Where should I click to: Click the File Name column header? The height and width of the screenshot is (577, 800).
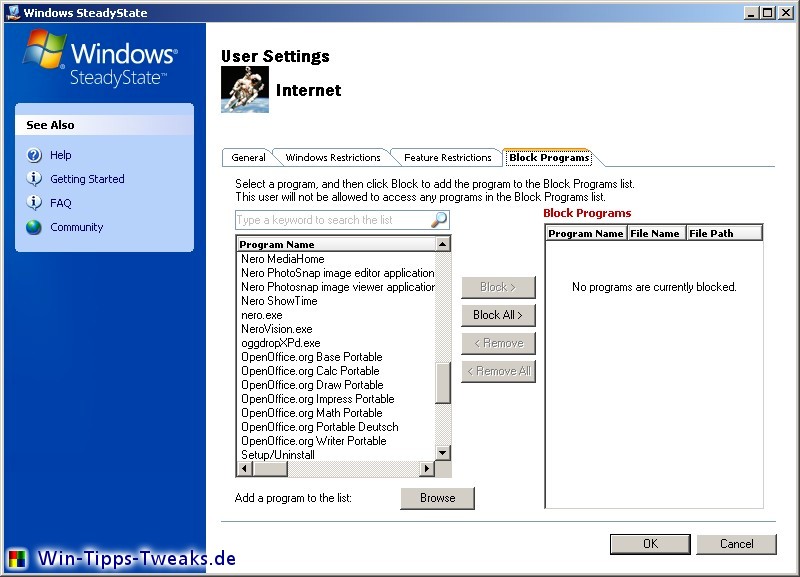656,233
